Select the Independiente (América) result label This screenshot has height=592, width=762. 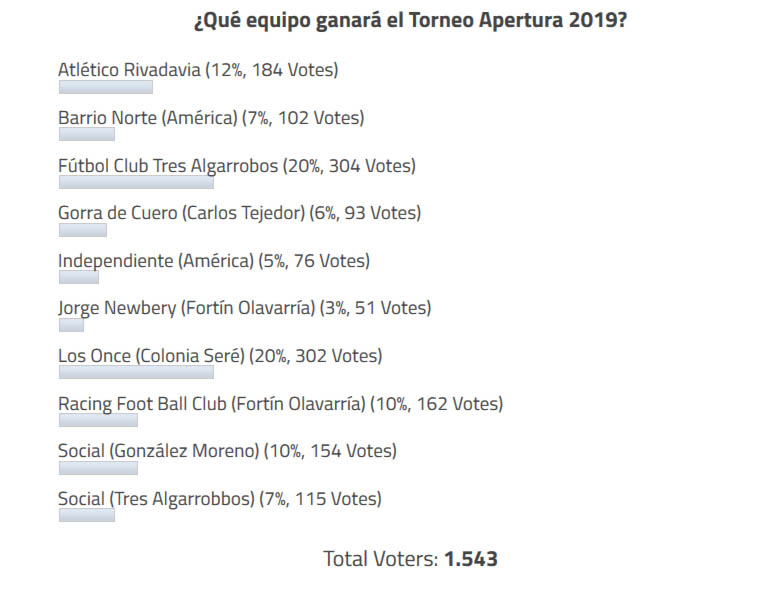click(x=214, y=261)
